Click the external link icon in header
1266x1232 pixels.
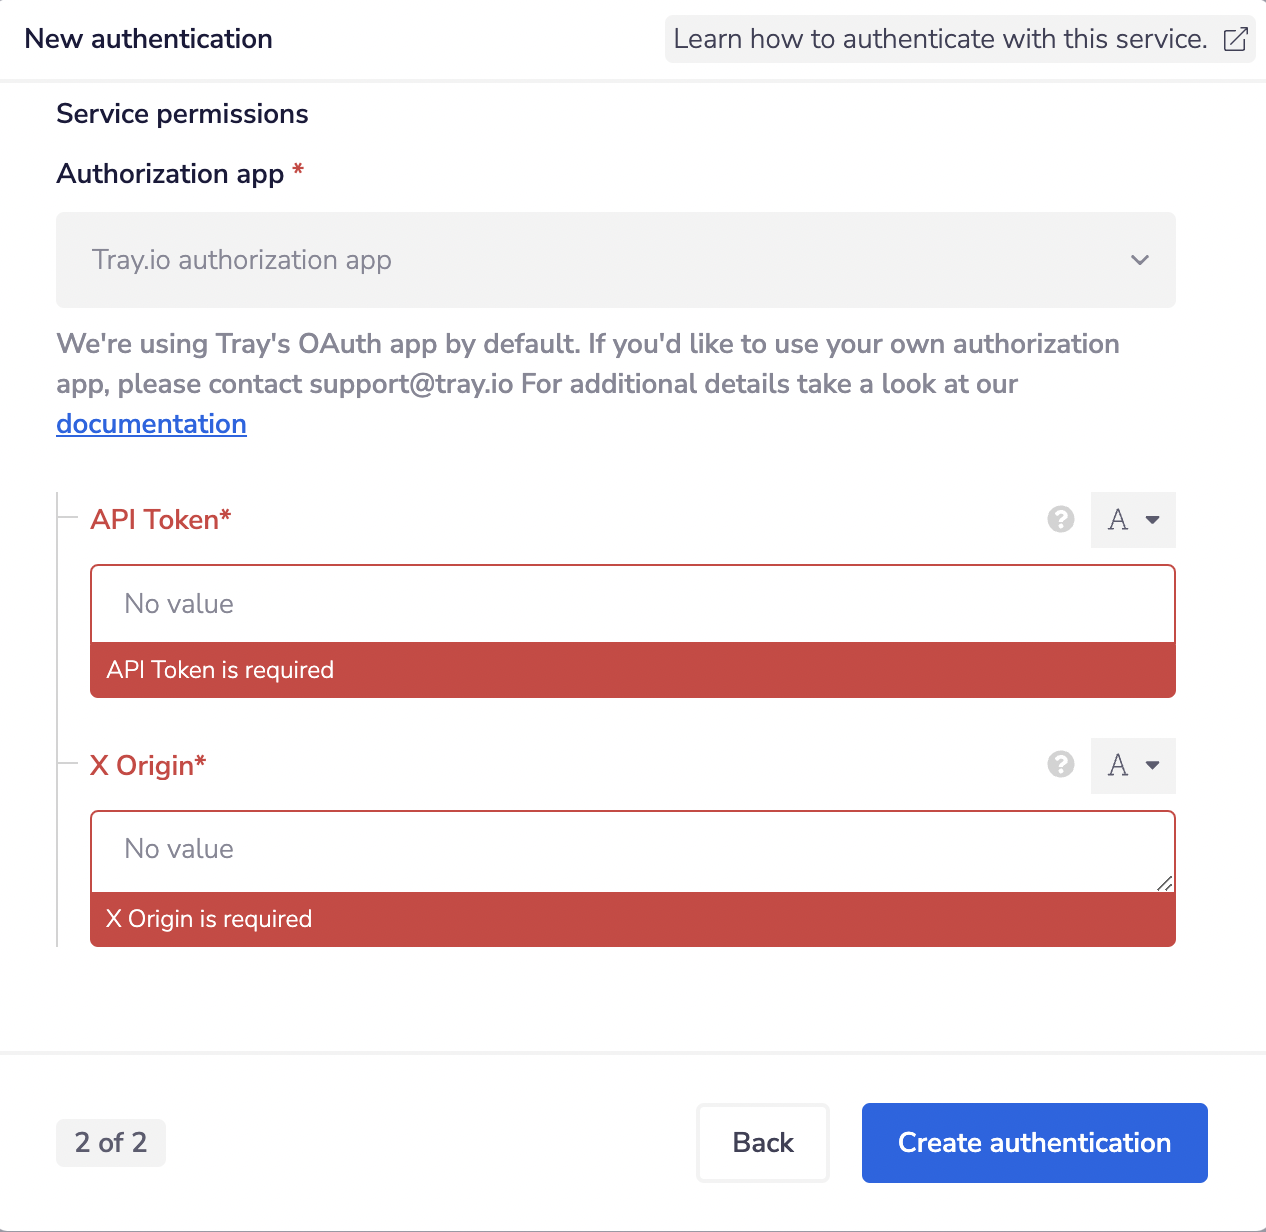pos(1236,39)
